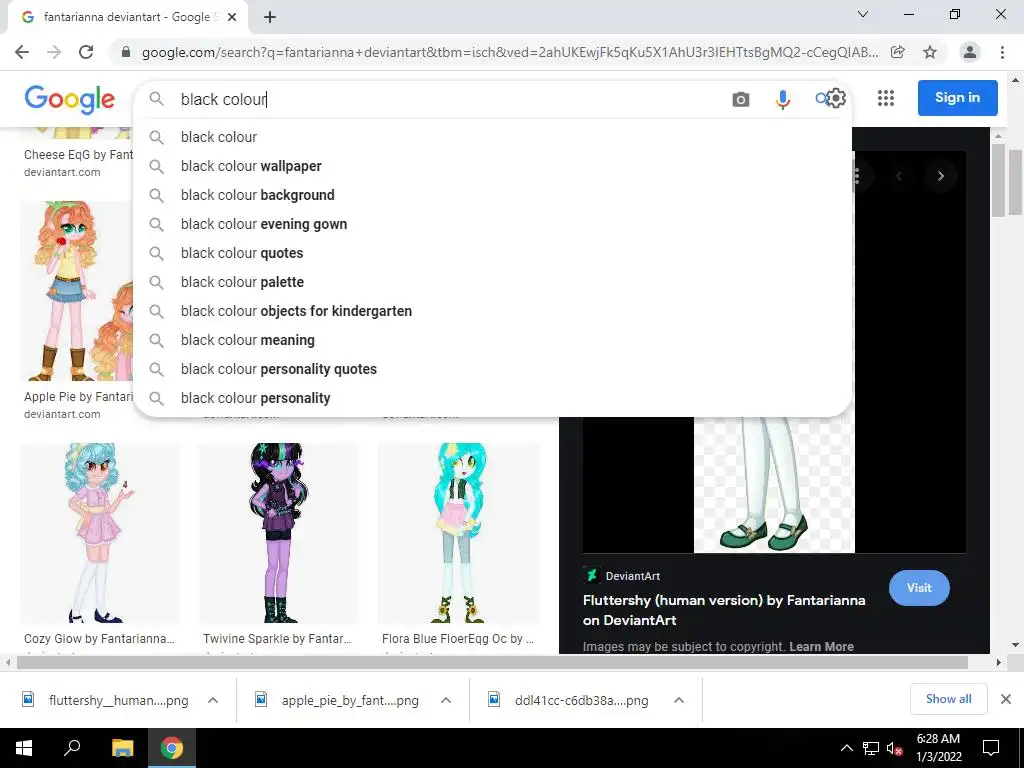Open a new browser tab

pos(270,17)
